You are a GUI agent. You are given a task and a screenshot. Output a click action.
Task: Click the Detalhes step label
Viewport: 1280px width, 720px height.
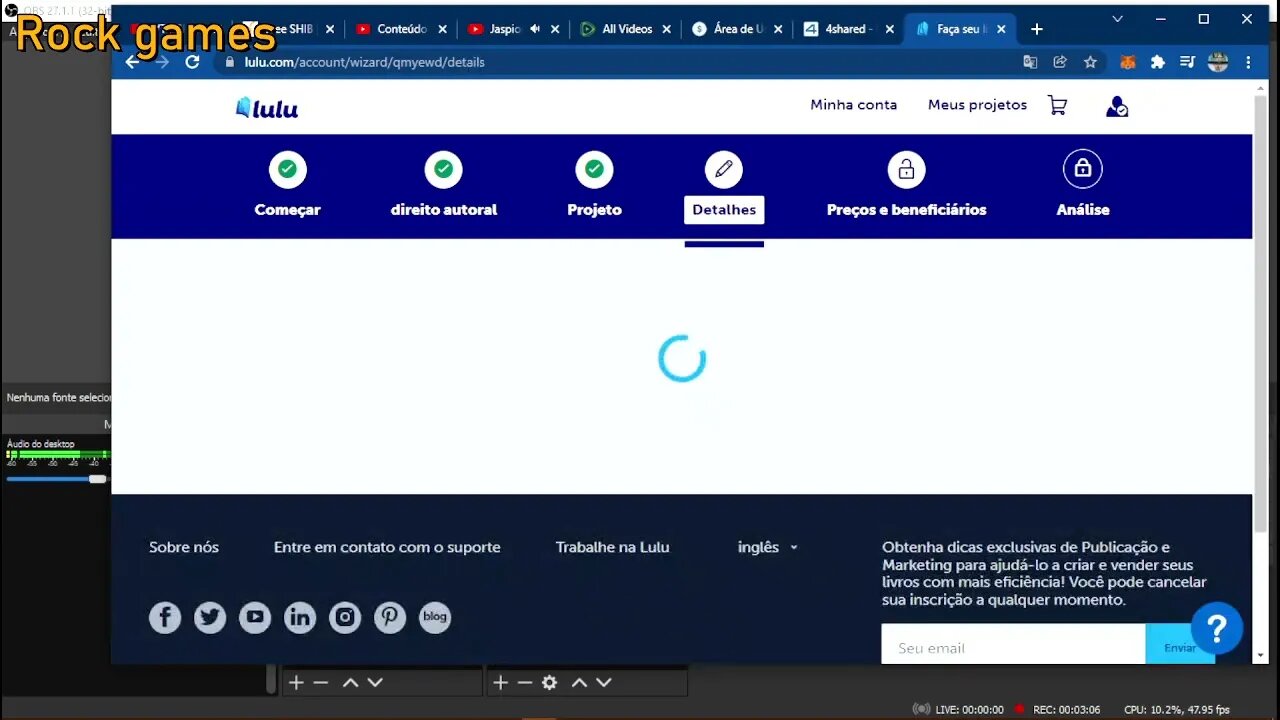coord(724,210)
